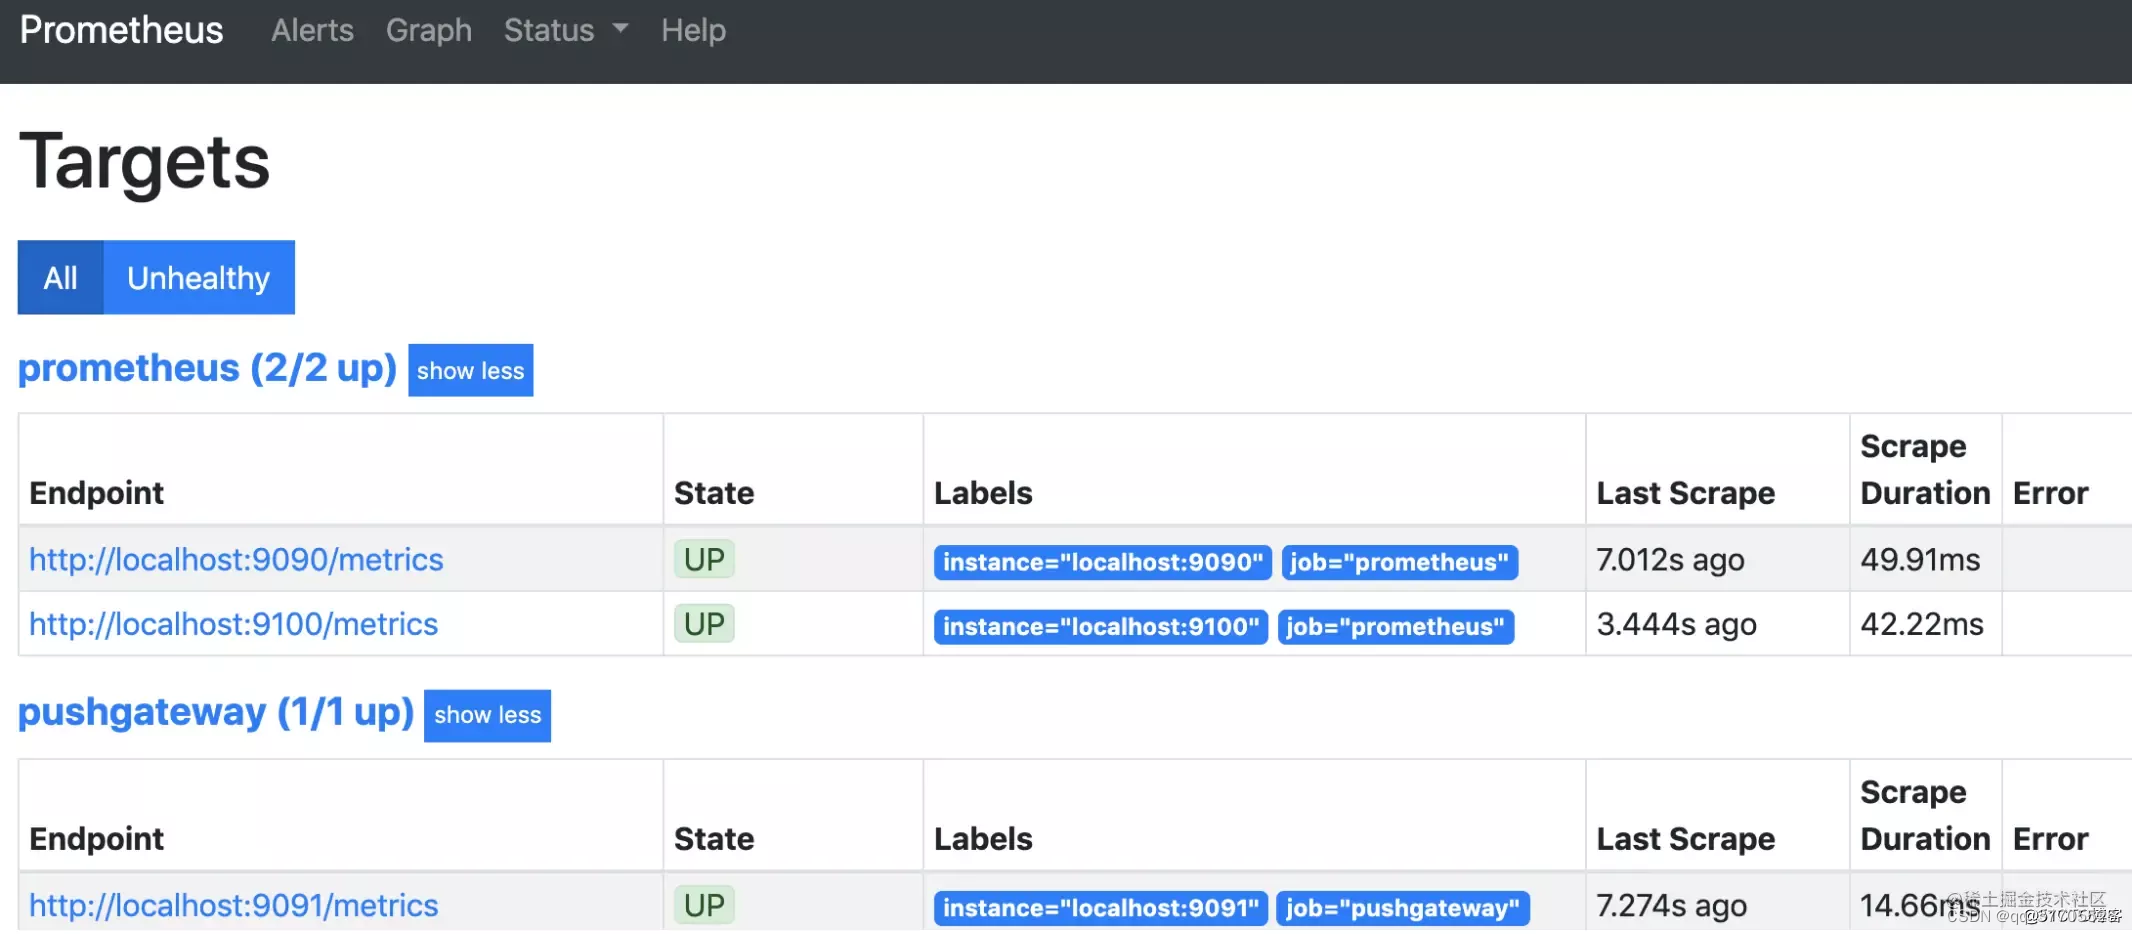Click the Targets page heading

[144, 162]
